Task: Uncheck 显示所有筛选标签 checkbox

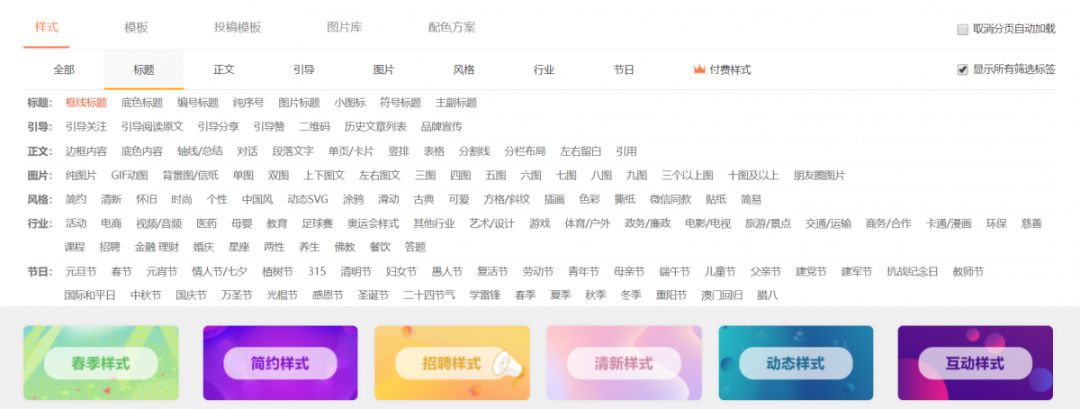Action: click(x=962, y=70)
